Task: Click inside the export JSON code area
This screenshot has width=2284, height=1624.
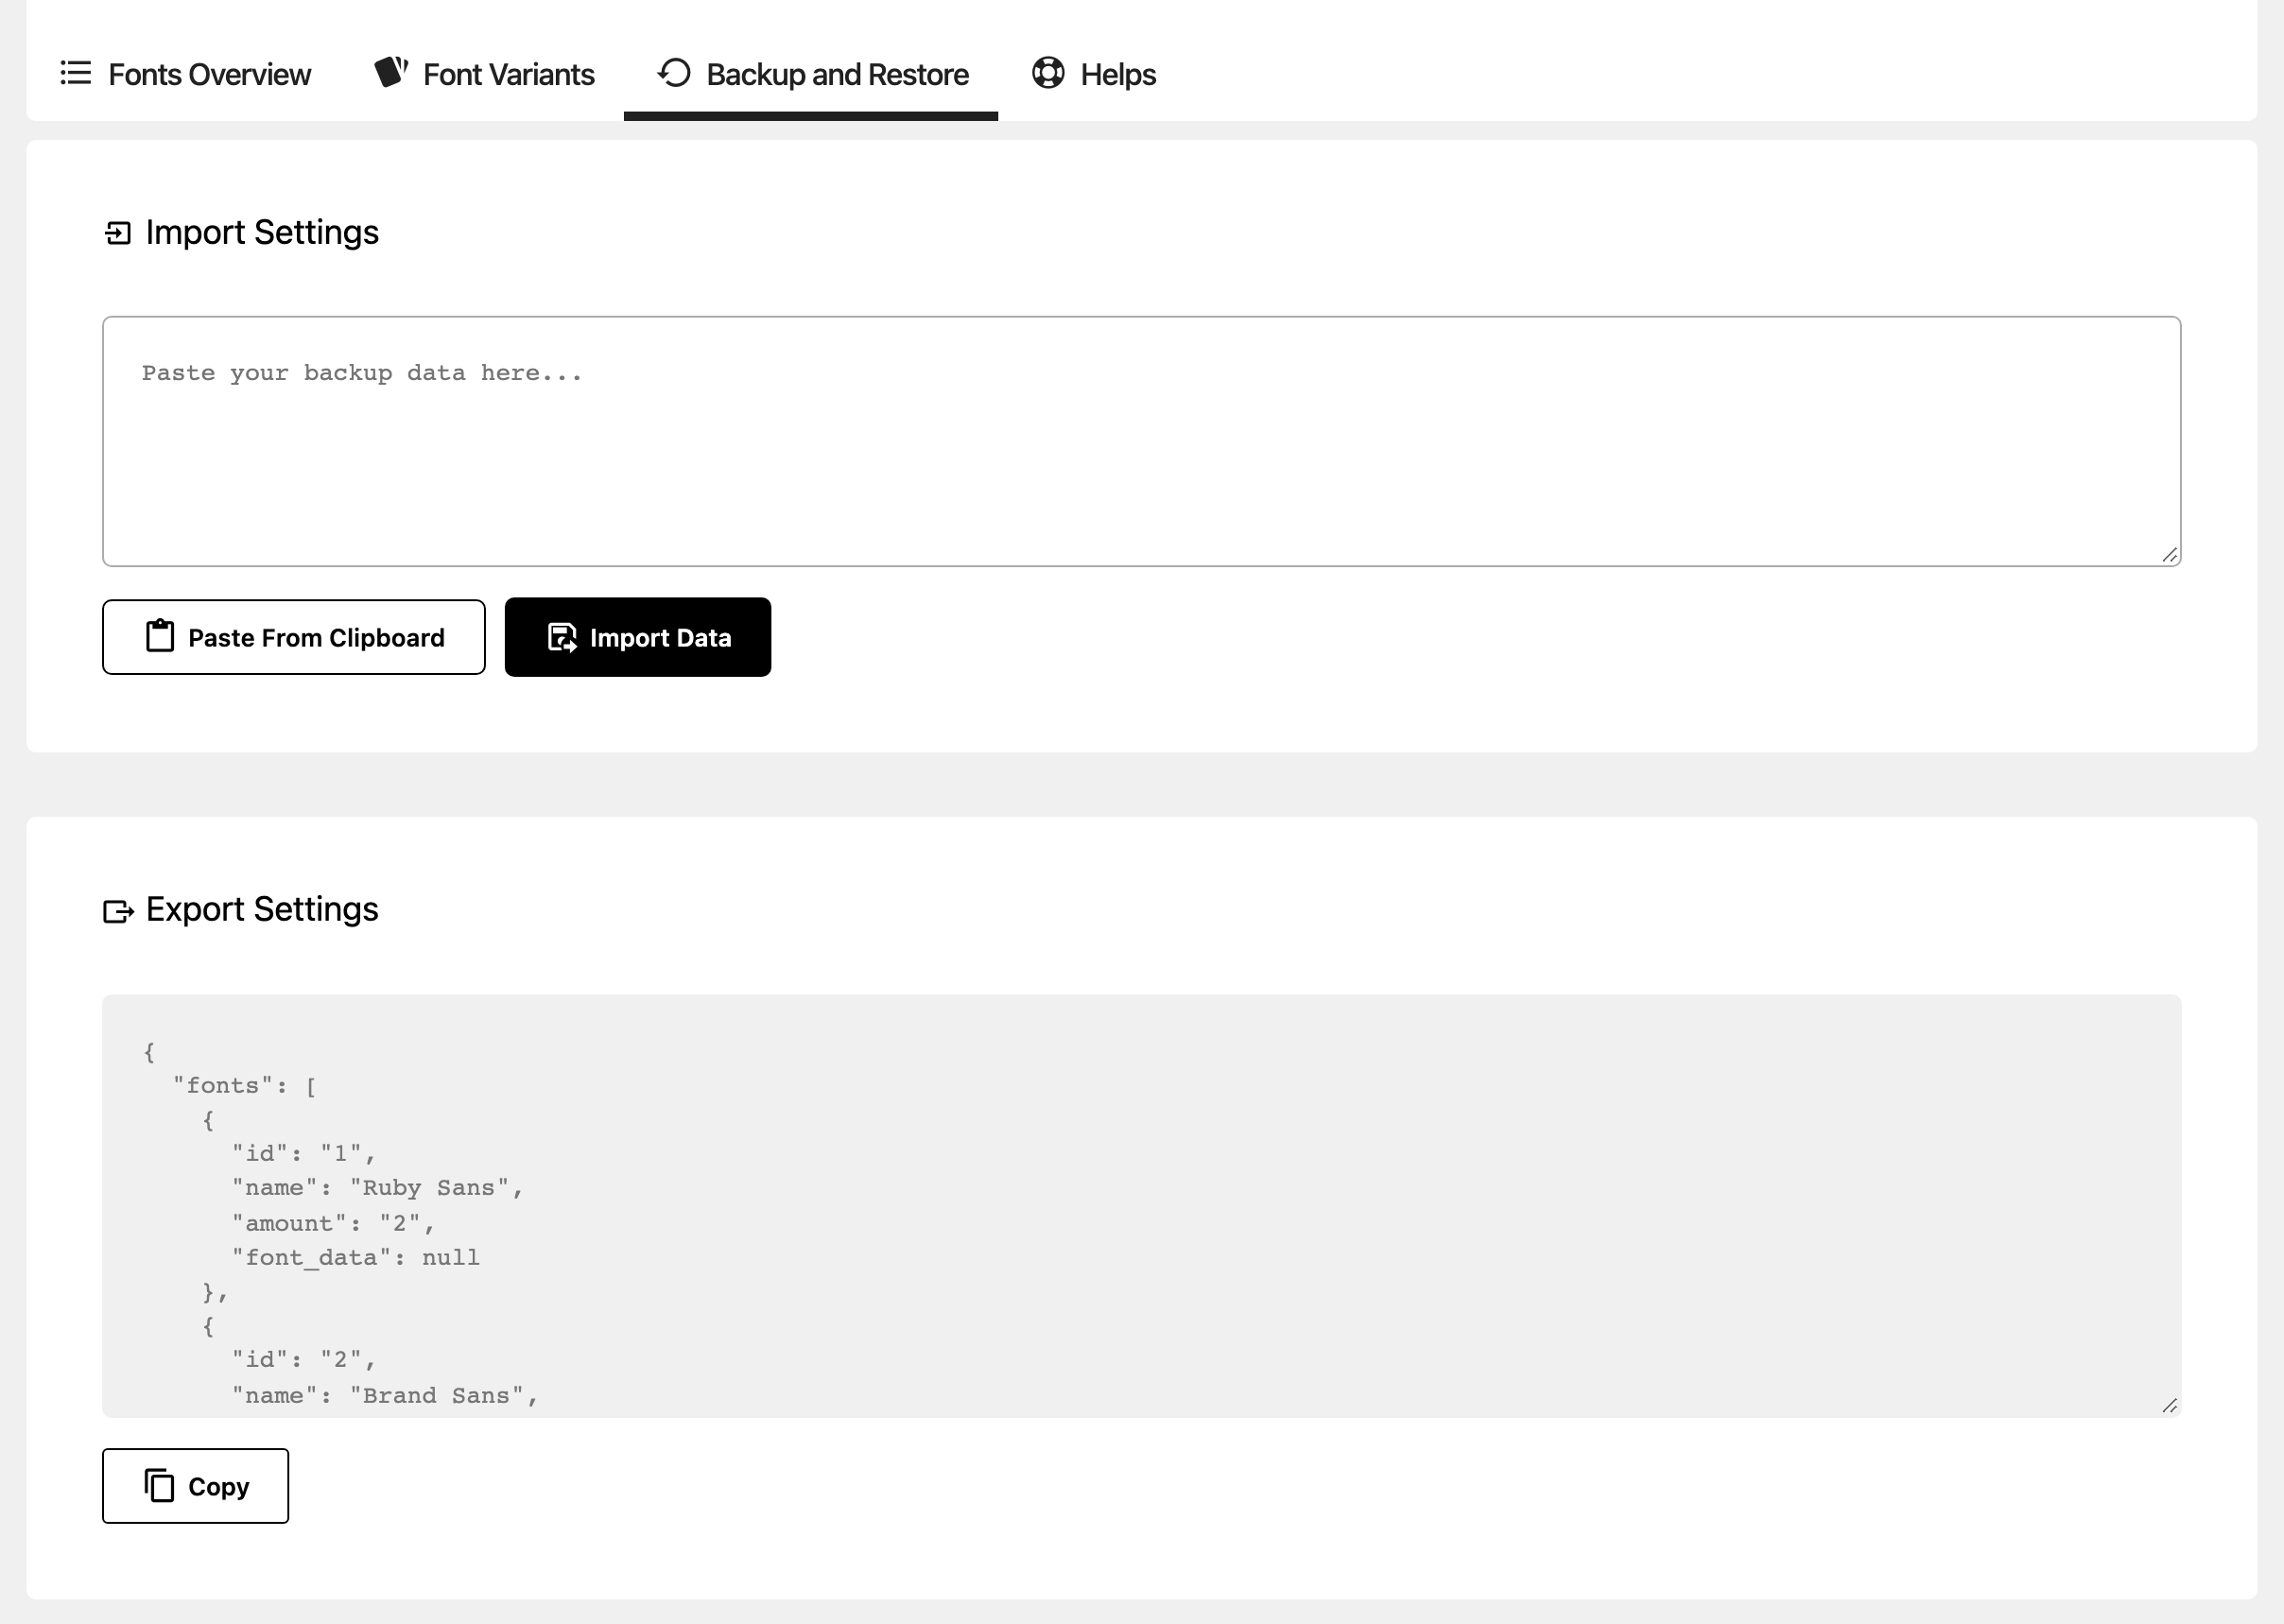Action: pyautogui.click(x=1141, y=1205)
